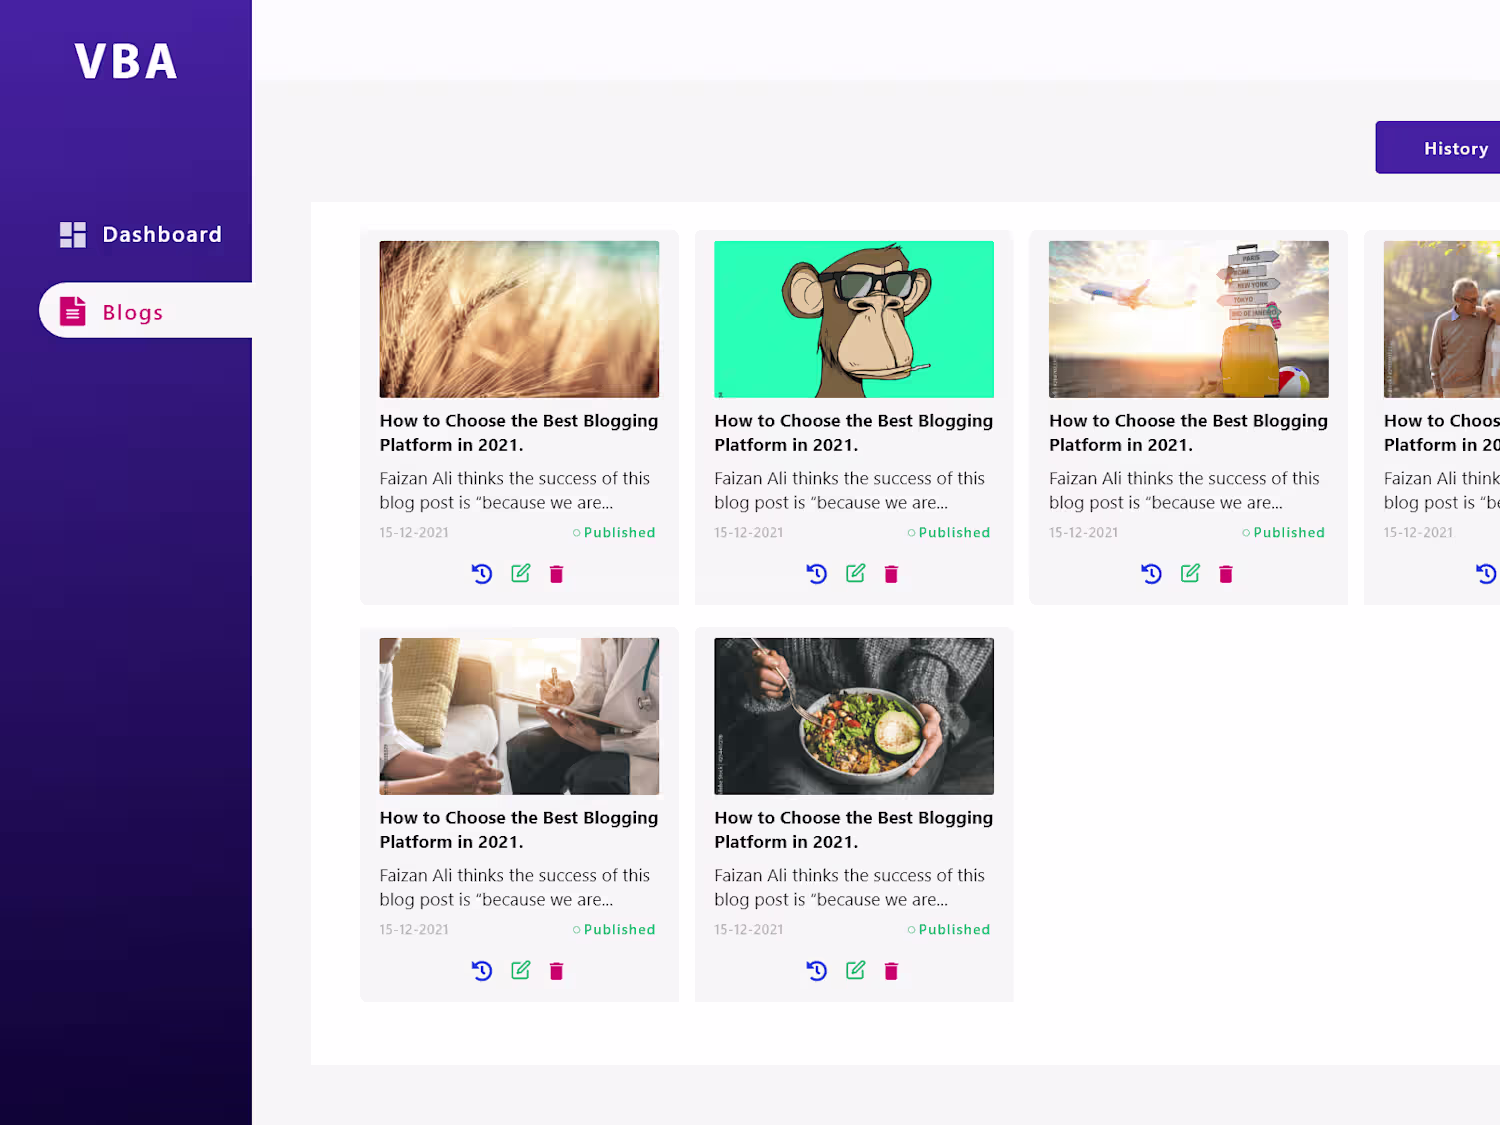Click the 15-12-2021 date on the airplane card

[x=1084, y=533]
